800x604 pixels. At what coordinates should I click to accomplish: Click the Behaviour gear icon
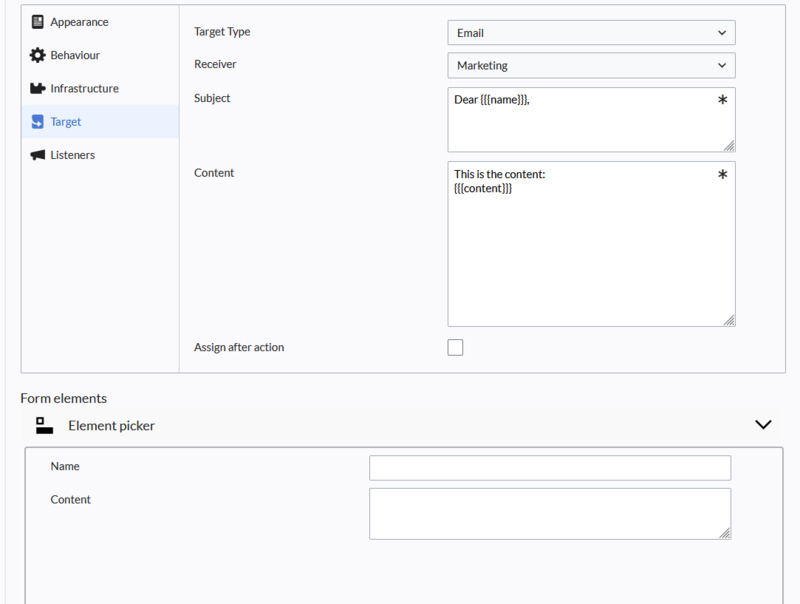pyautogui.click(x=37, y=55)
